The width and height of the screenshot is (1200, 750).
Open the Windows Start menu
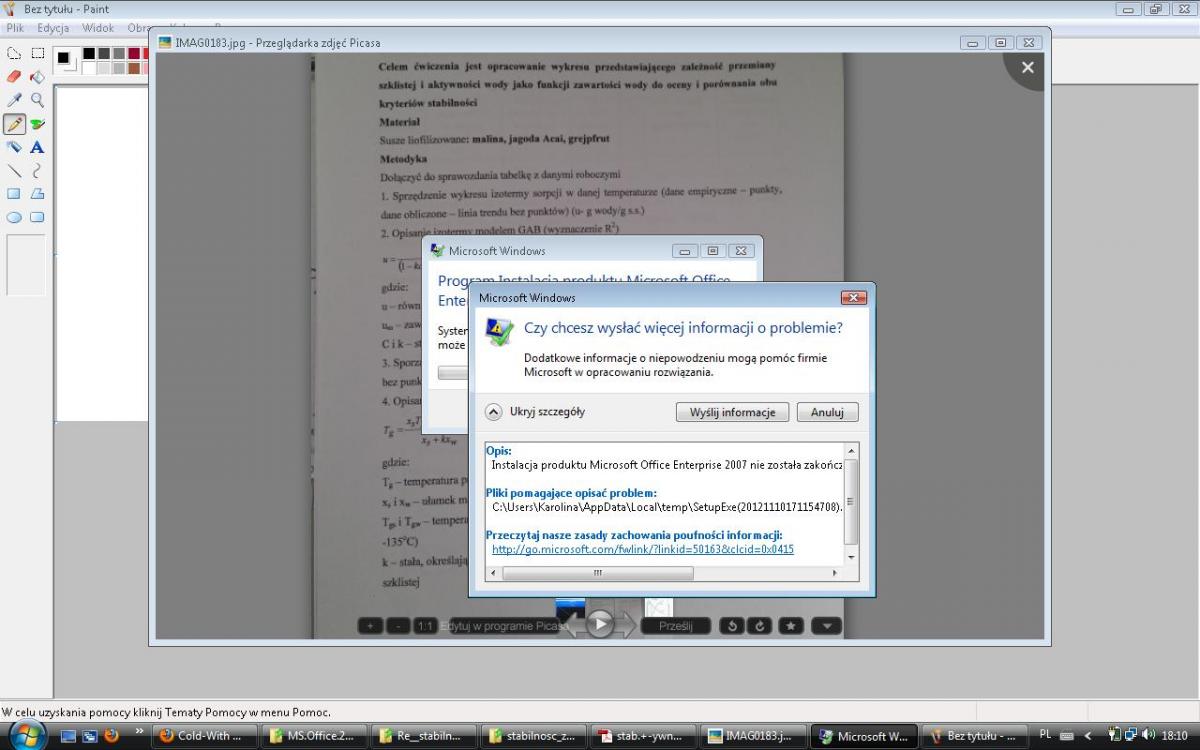[26, 735]
